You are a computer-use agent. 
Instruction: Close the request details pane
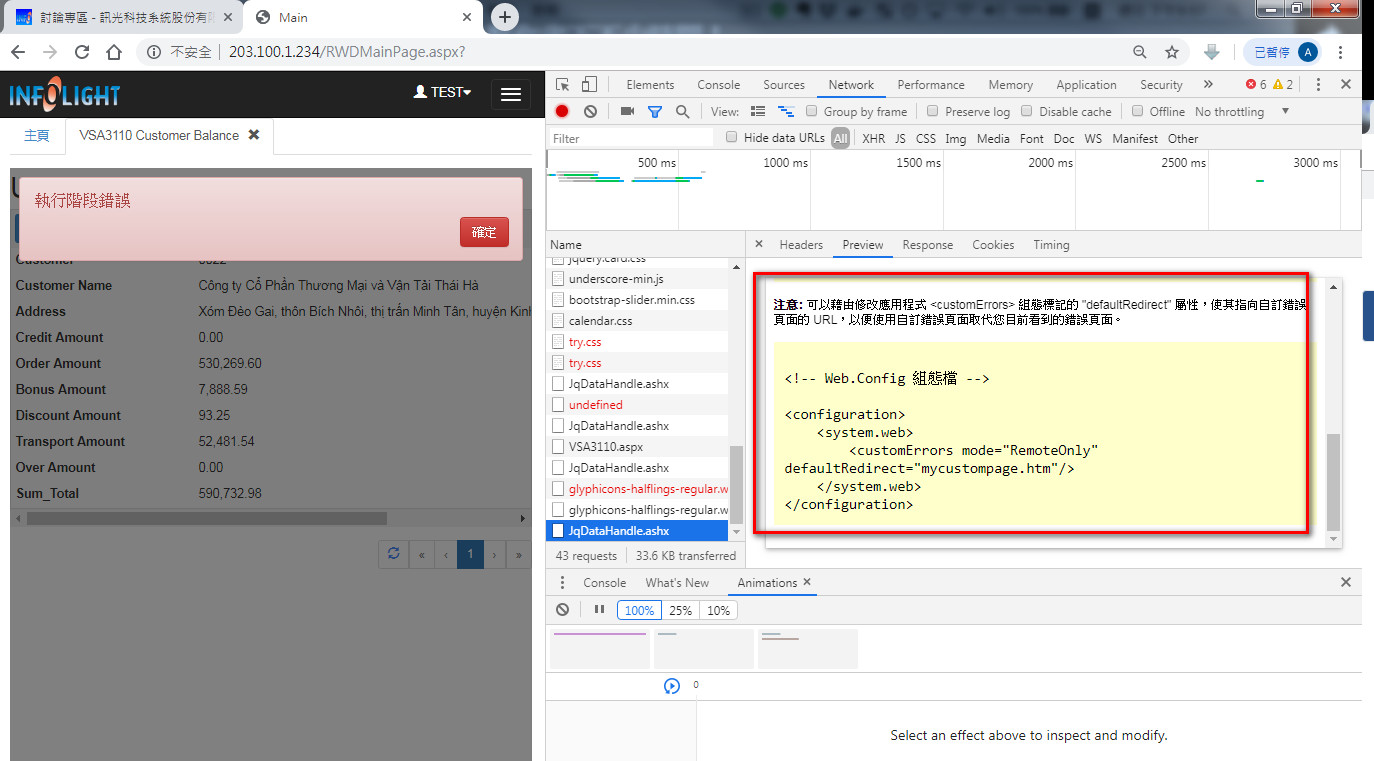pos(758,244)
